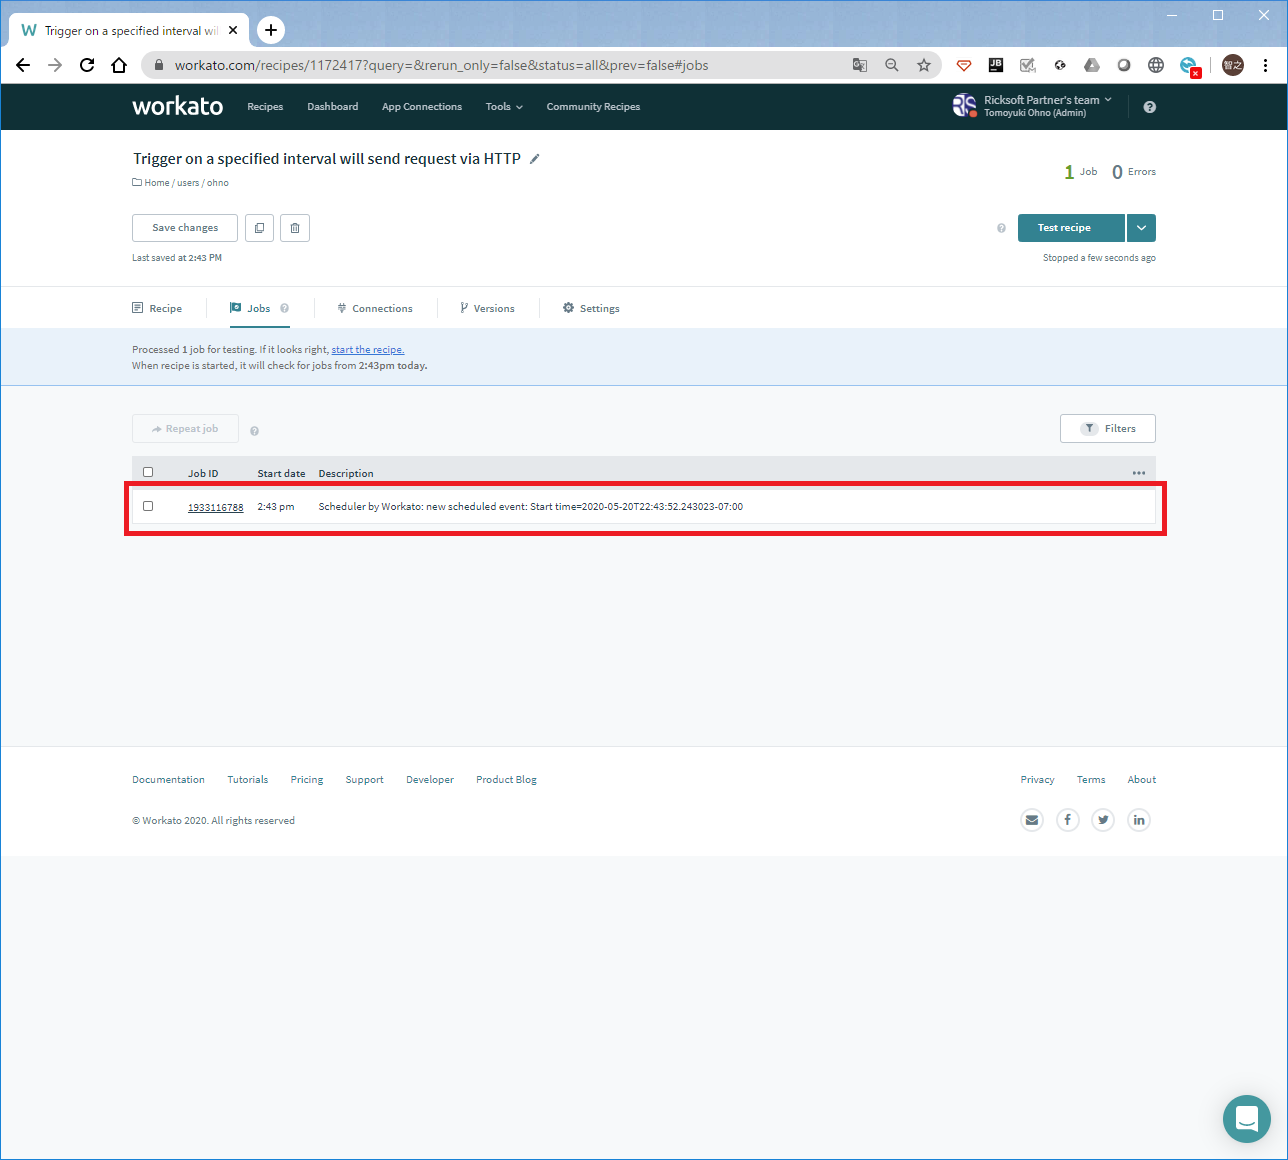Click the browser address bar URL
This screenshot has width=1288, height=1160.
click(x=442, y=65)
